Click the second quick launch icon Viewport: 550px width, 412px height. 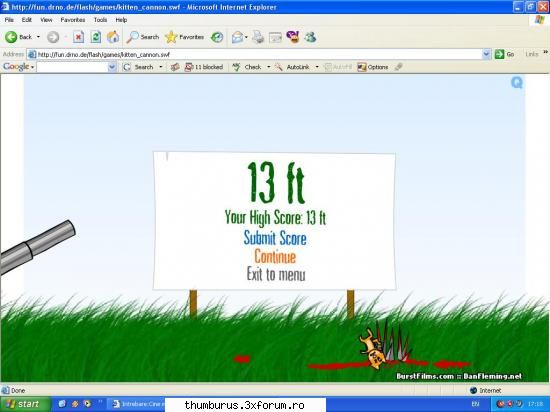coord(75,404)
